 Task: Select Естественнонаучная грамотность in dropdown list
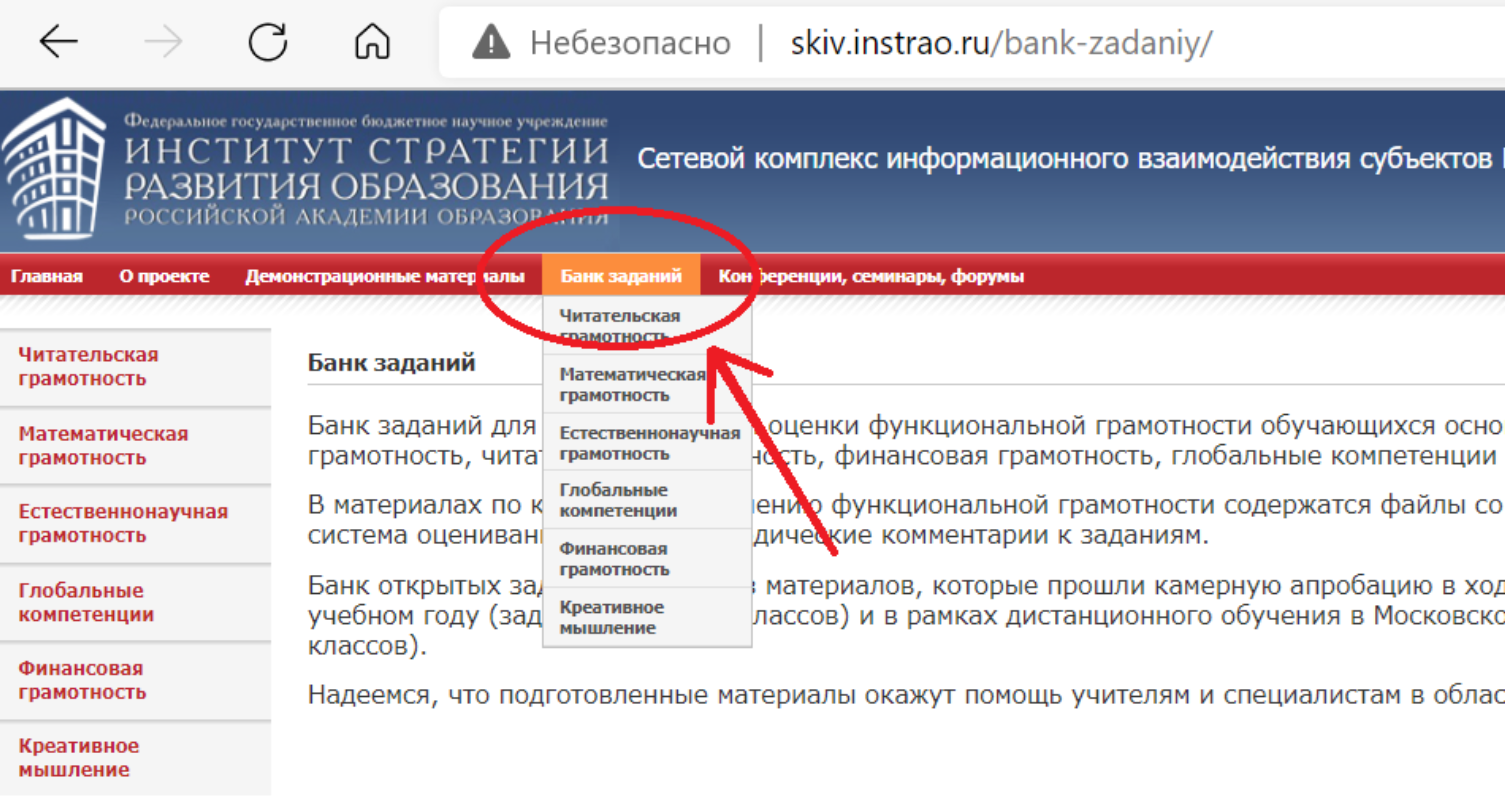pyautogui.click(x=649, y=443)
